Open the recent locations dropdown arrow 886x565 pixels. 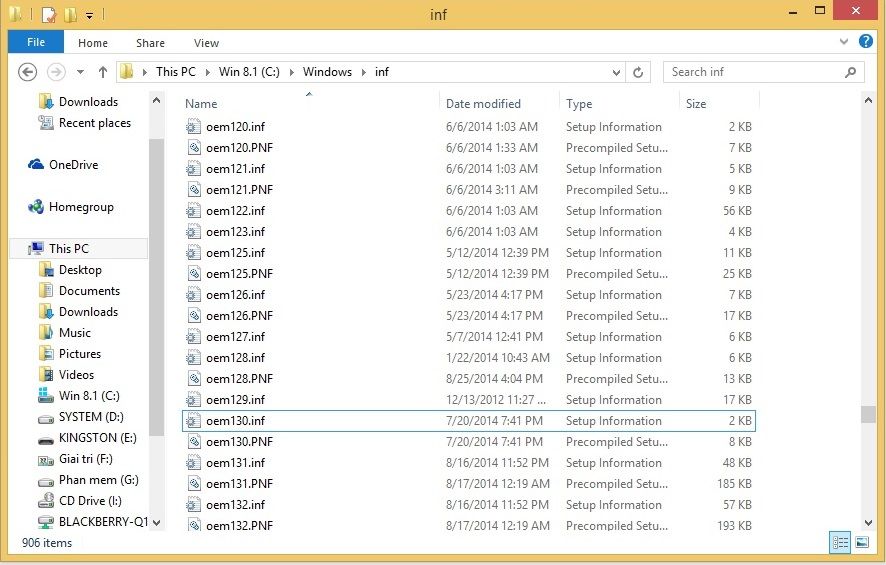(x=80, y=72)
